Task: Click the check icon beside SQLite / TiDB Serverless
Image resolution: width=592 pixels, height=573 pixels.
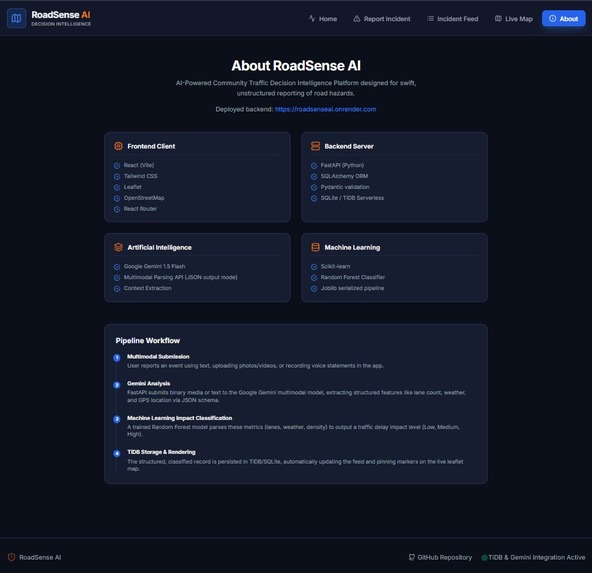Action: coord(314,198)
